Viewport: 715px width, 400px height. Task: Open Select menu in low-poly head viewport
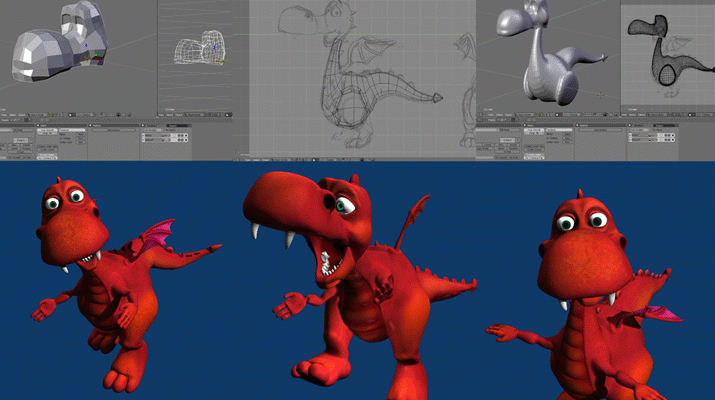point(12,115)
